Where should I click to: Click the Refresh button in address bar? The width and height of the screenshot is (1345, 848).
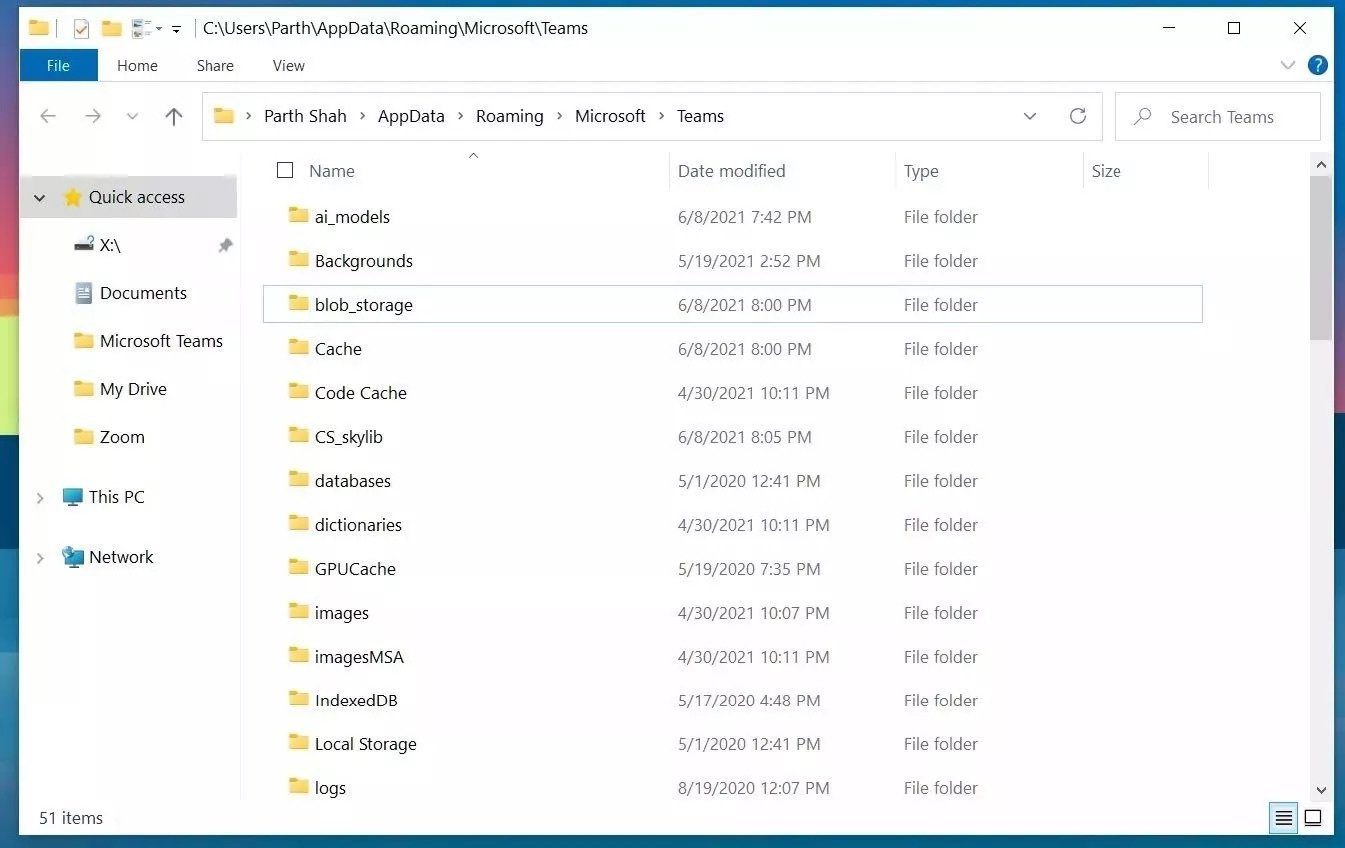1077,116
